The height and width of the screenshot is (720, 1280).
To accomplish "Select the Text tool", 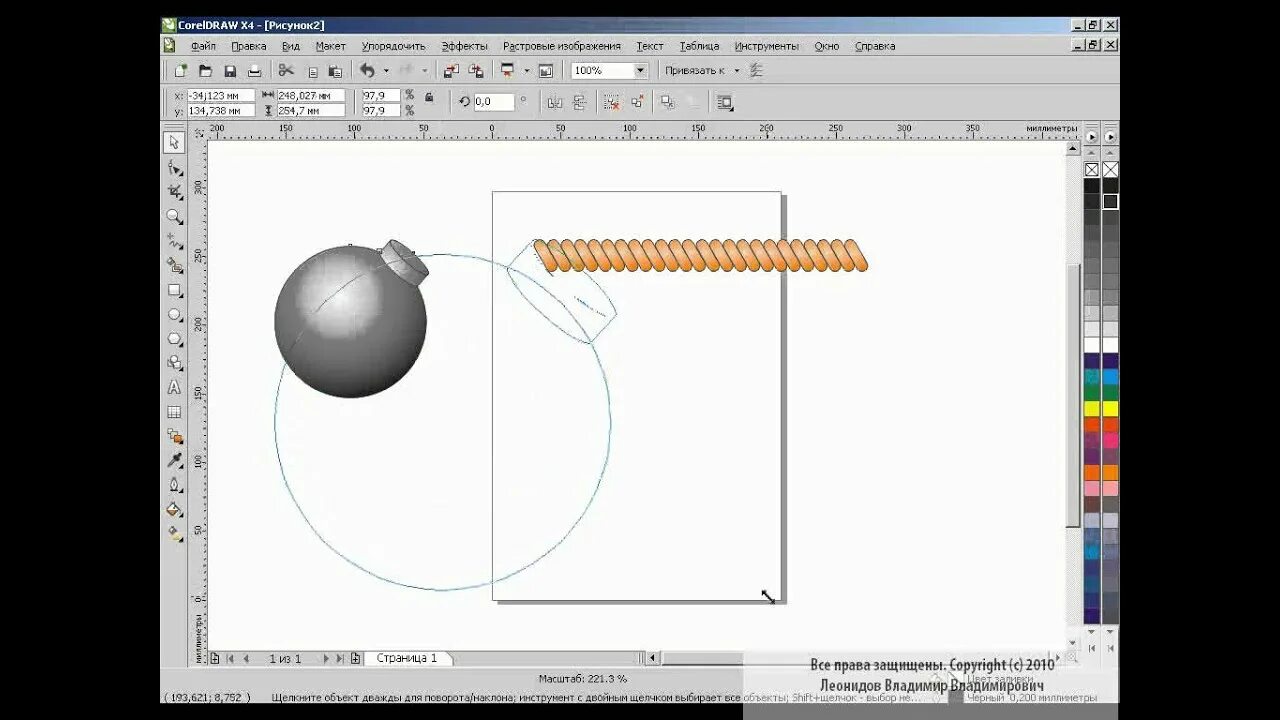I will pos(174,388).
